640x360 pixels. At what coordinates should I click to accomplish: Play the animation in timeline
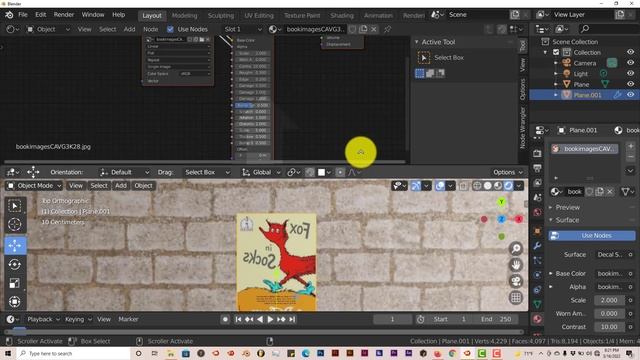pos(270,319)
